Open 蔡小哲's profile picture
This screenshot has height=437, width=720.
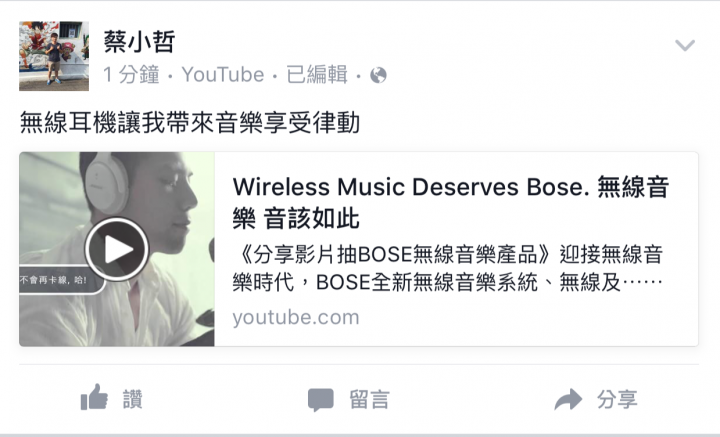(54, 56)
